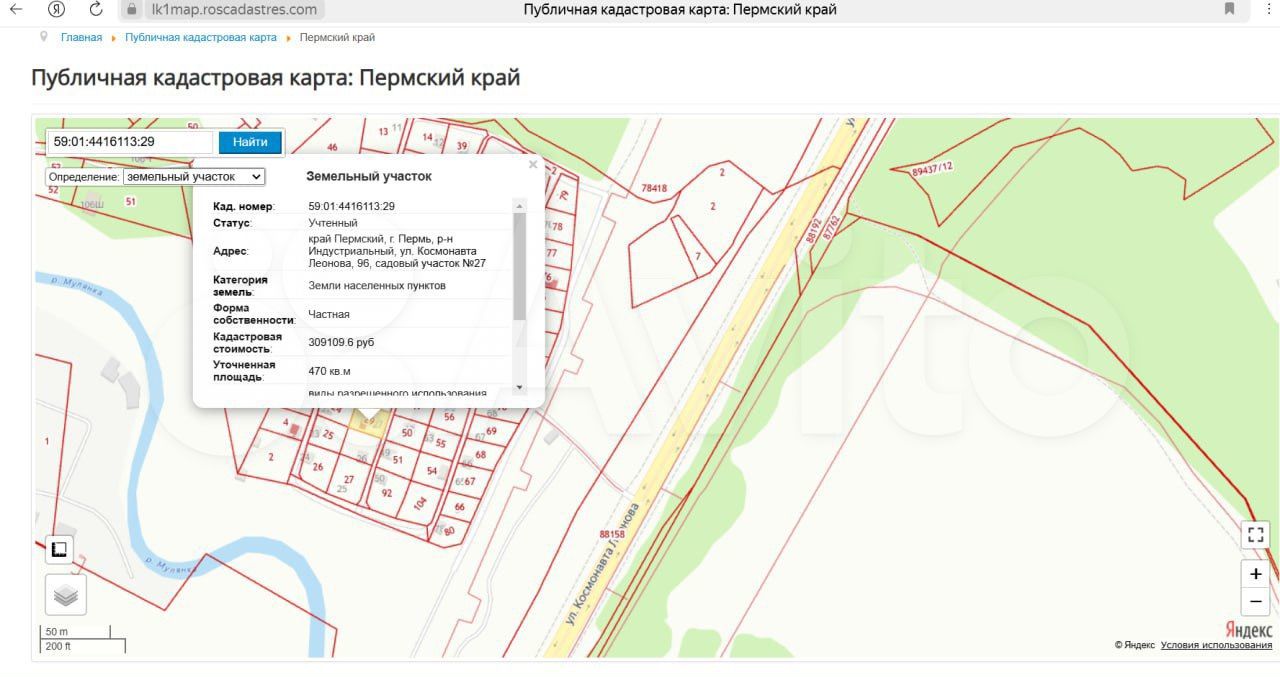Switch the map to fullscreen mode
Viewport: 1280px width, 677px height.
pyautogui.click(x=1255, y=535)
